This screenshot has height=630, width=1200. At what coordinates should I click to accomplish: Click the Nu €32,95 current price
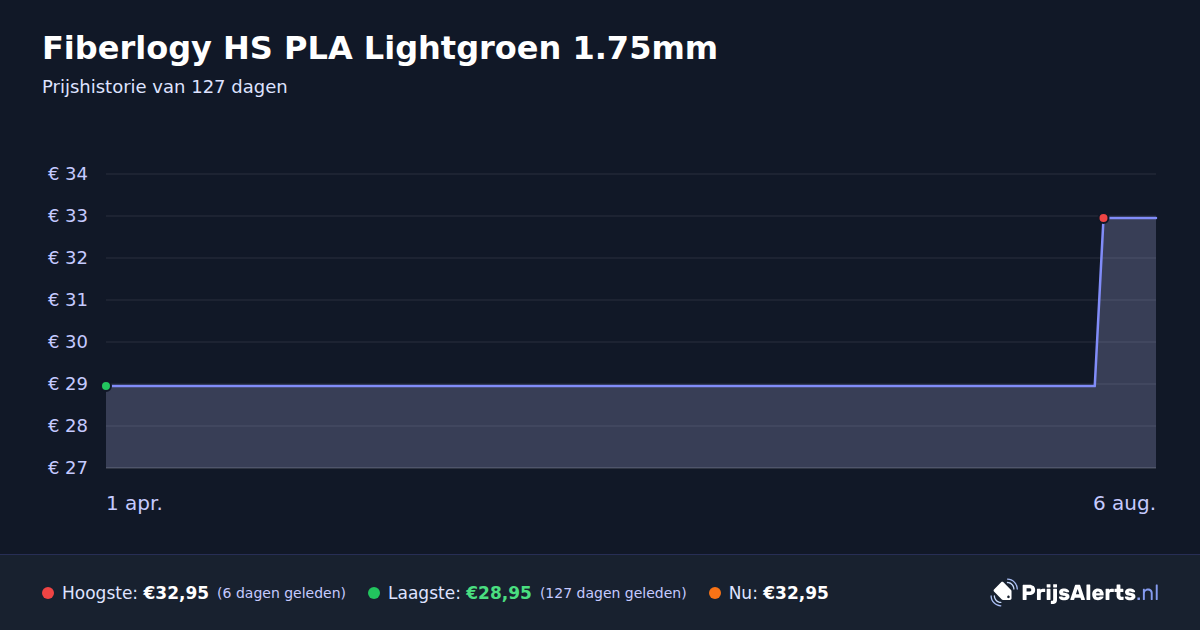click(x=796, y=593)
